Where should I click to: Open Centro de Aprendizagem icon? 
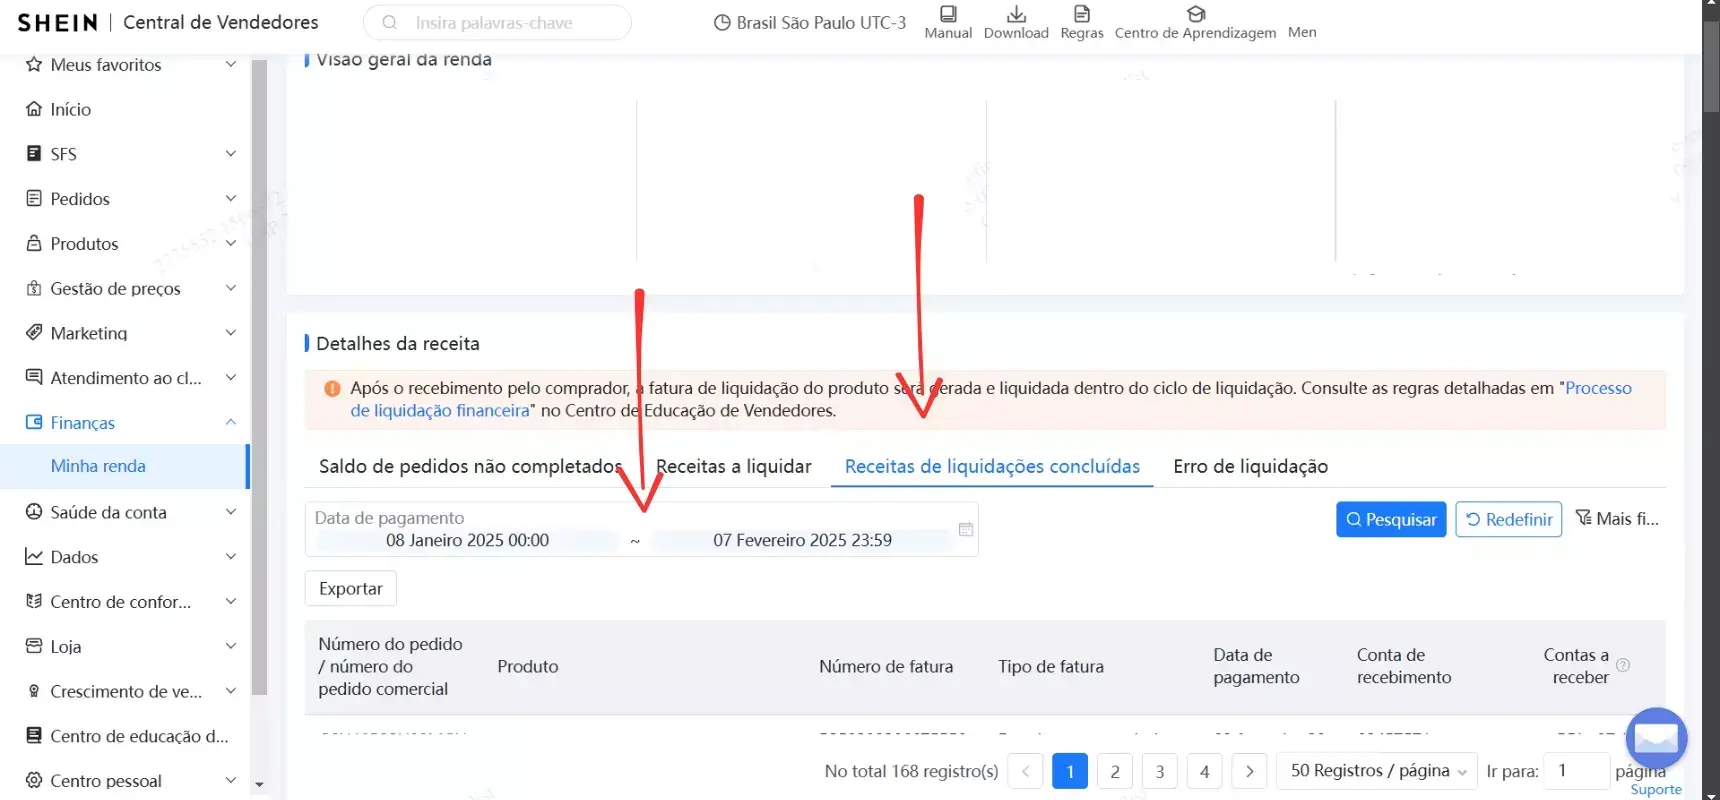[x=1195, y=14]
